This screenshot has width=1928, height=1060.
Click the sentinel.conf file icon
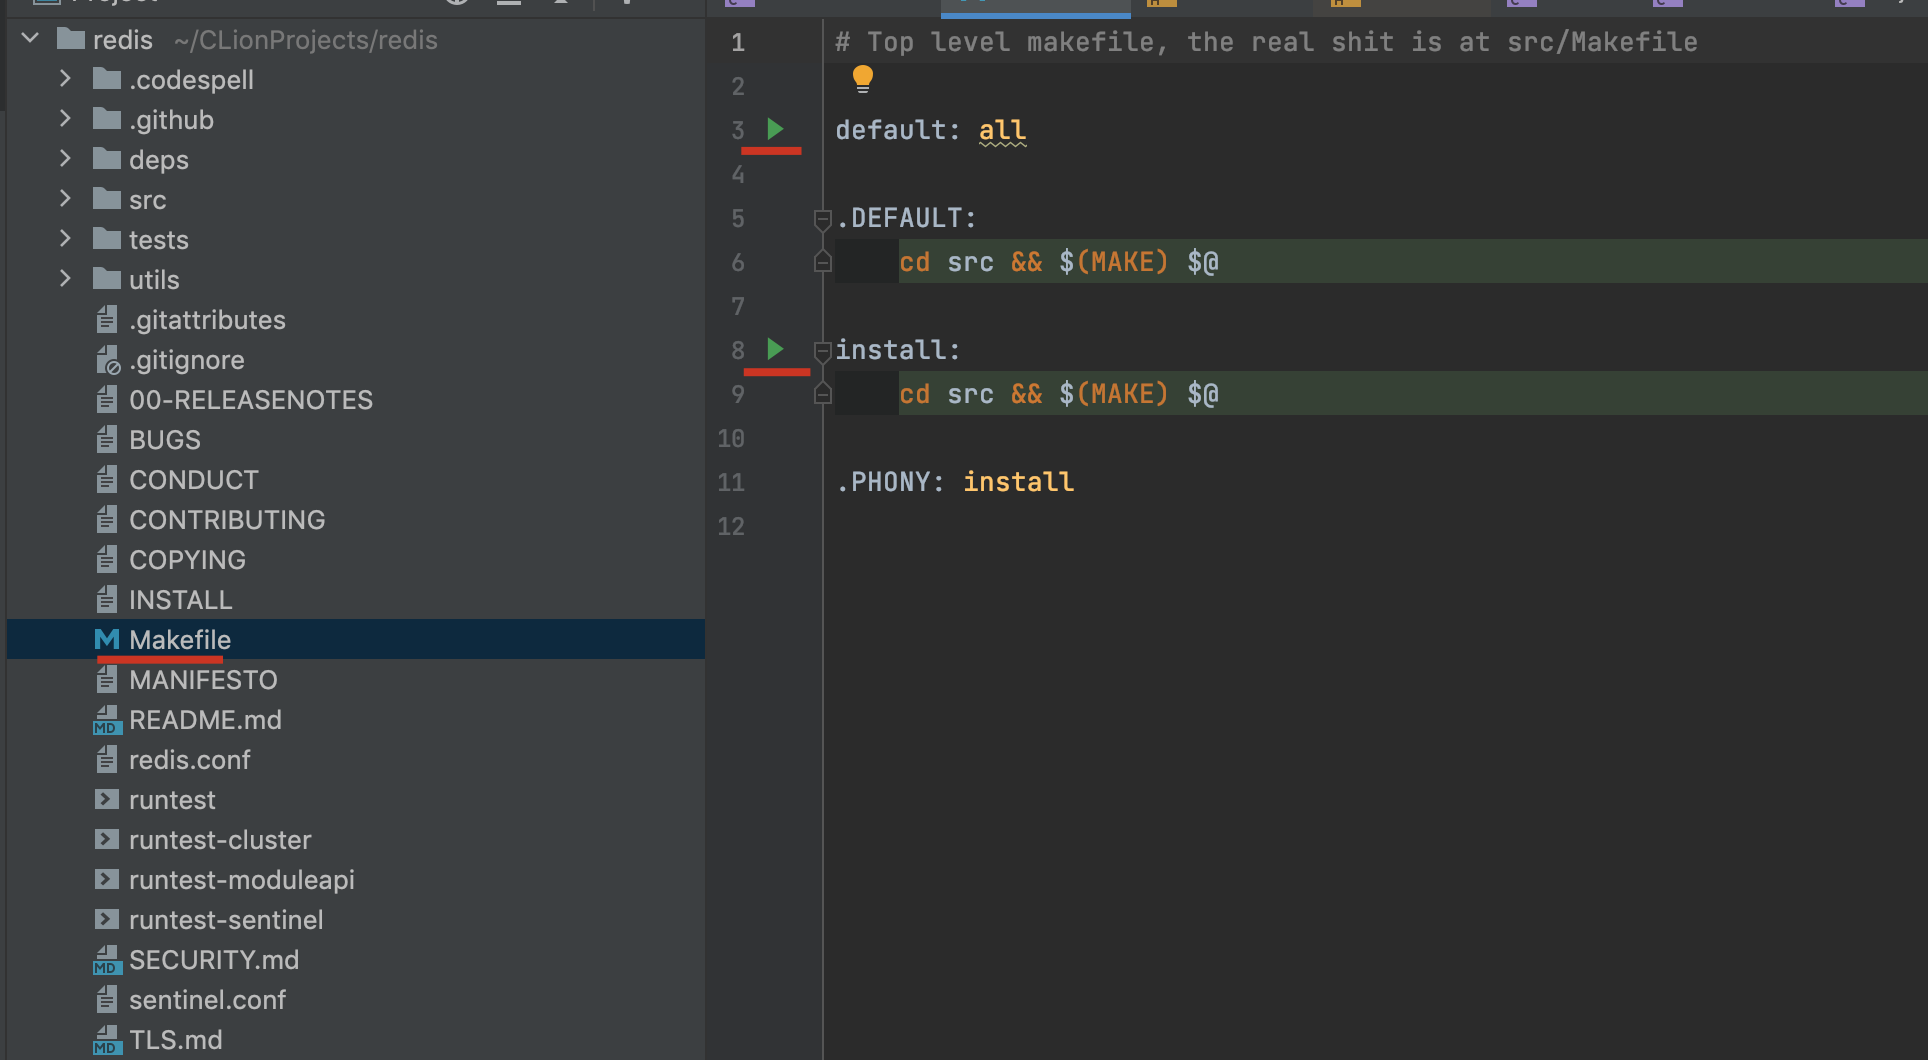click(x=107, y=999)
